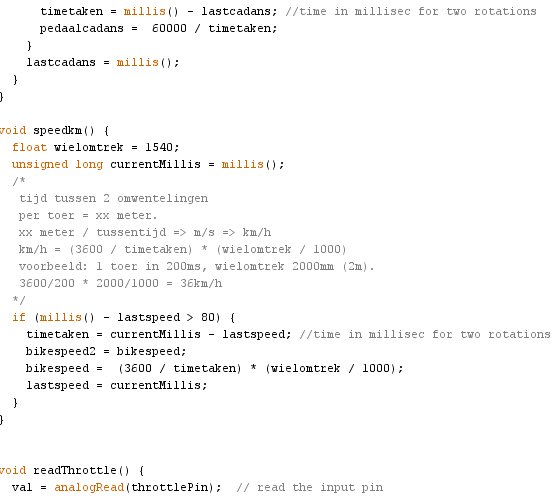Click the analogRead function call
The height and width of the screenshot is (498, 560).
click(x=89, y=487)
